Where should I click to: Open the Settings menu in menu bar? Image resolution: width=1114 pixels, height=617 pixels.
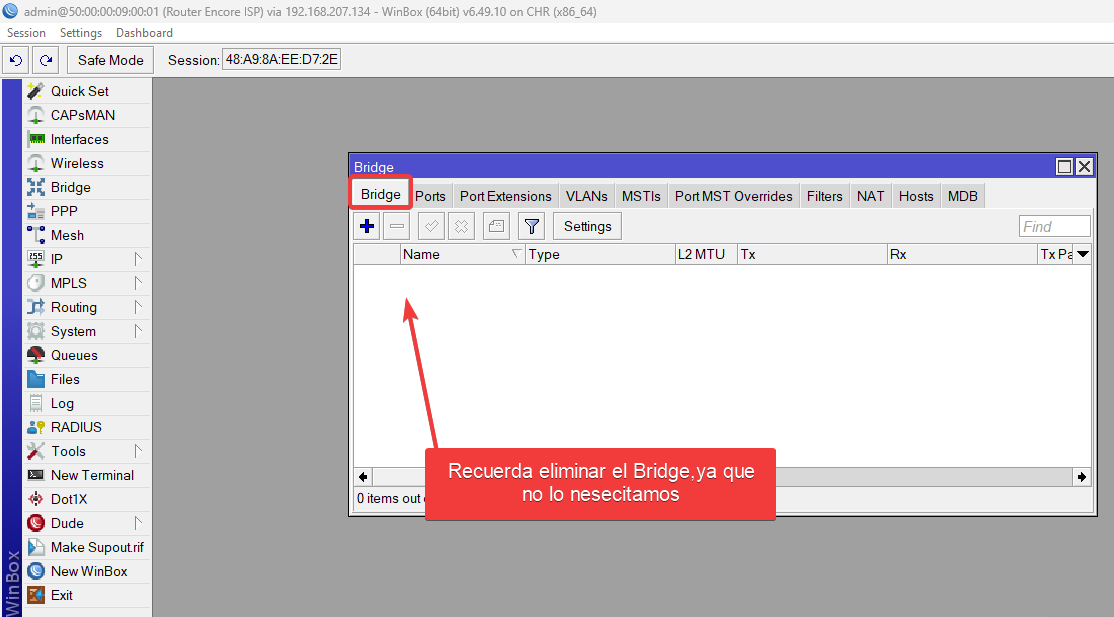coord(81,33)
